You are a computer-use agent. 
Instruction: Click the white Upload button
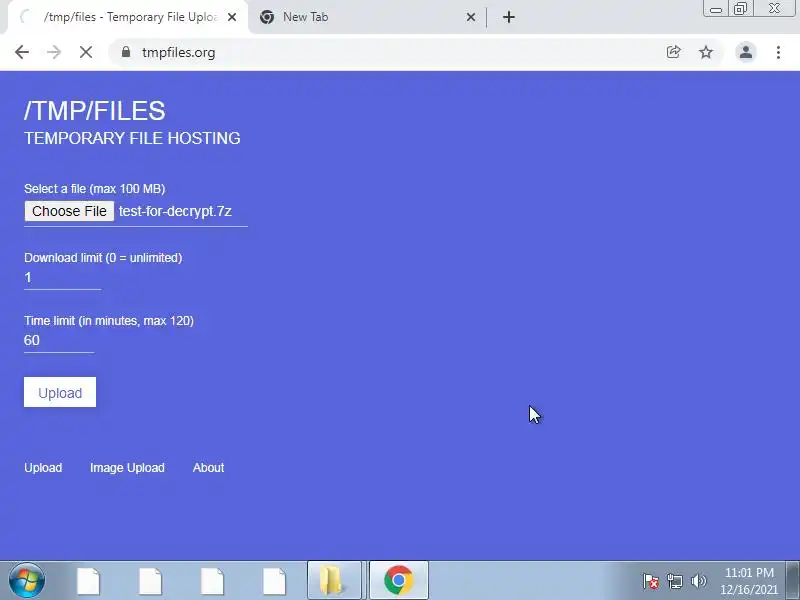(x=60, y=392)
